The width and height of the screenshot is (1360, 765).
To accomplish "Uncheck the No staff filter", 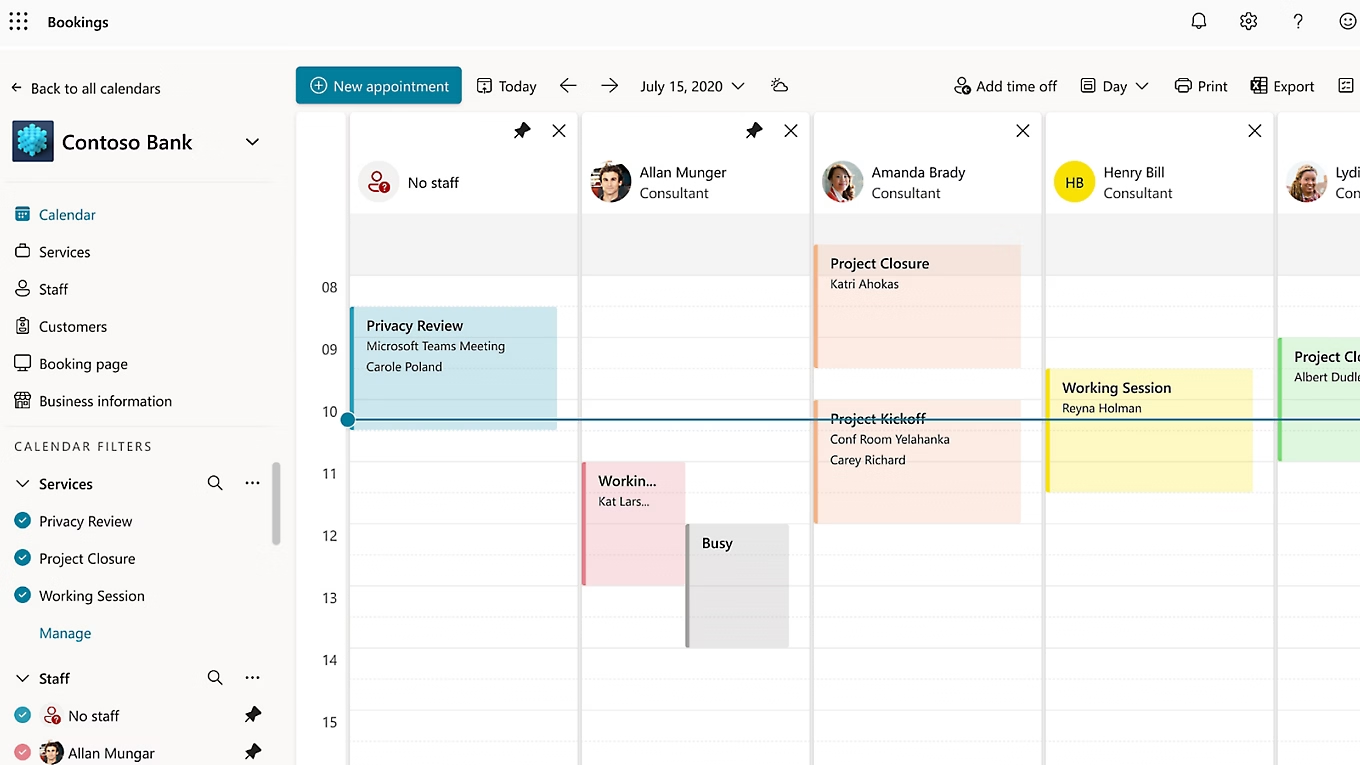I will (x=22, y=715).
